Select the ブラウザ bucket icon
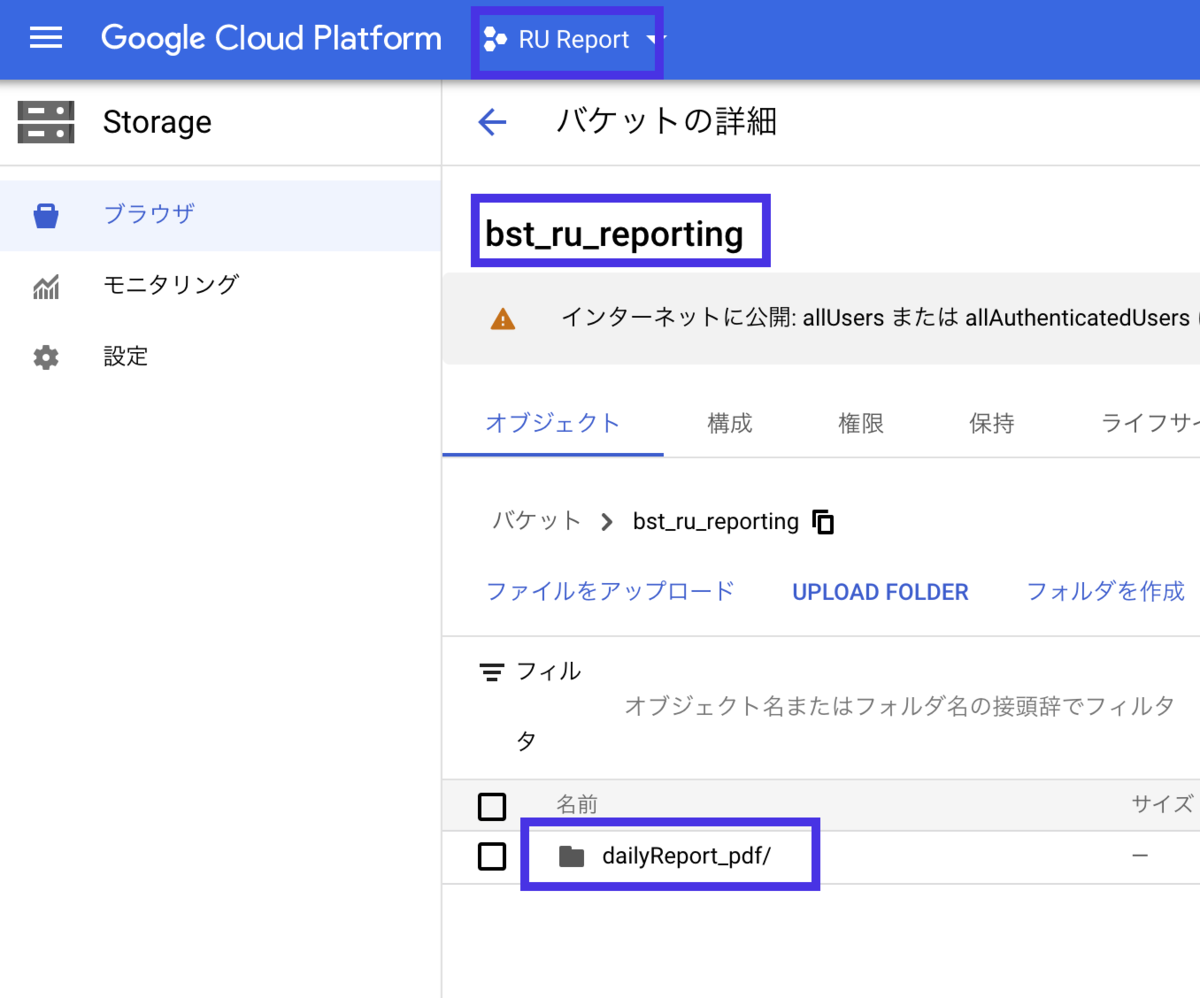The width and height of the screenshot is (1200, 998). pos(46,214)
